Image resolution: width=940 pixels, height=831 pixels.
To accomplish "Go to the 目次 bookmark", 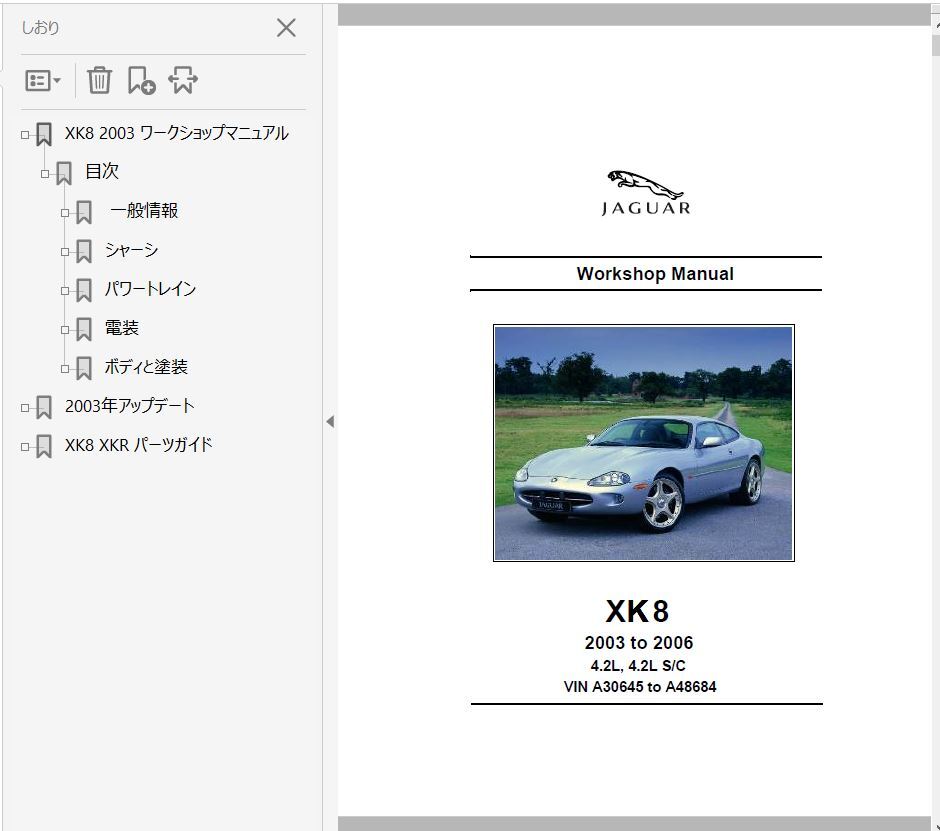I will [x=102, y=171].
